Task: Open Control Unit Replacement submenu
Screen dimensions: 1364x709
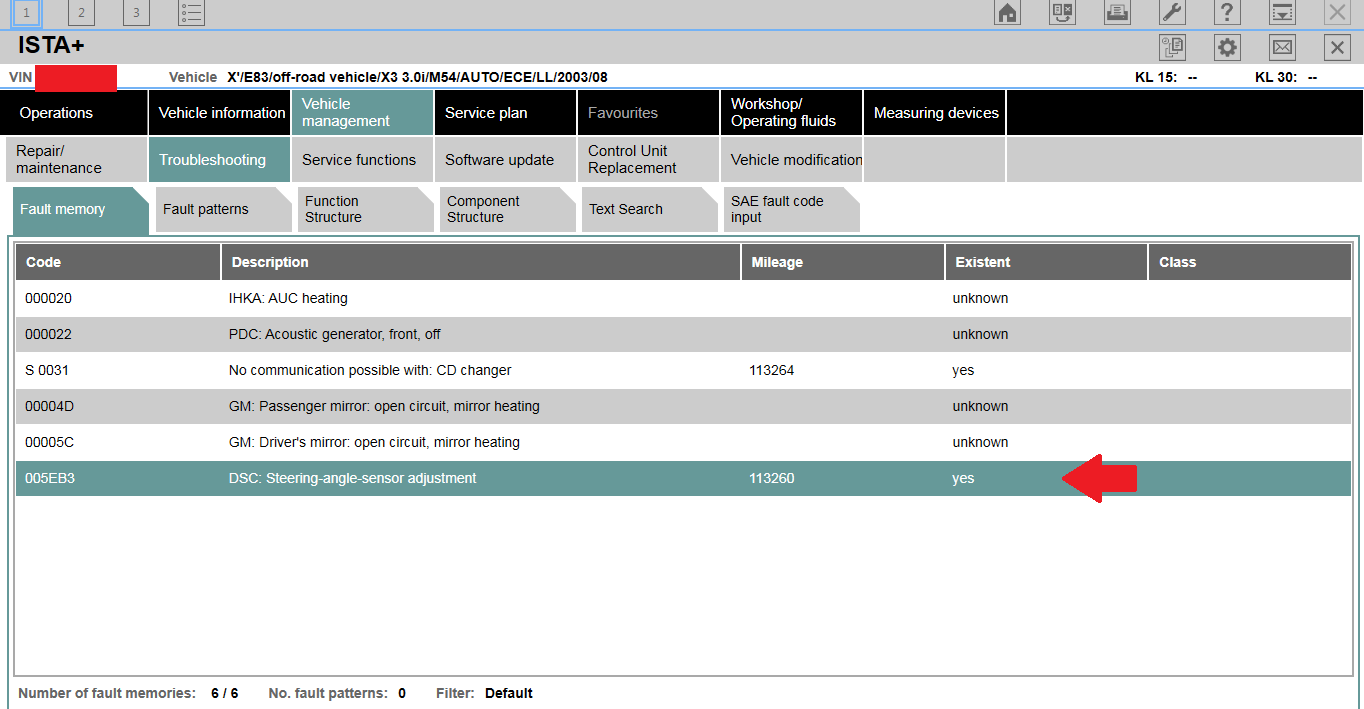Action: 649,160
